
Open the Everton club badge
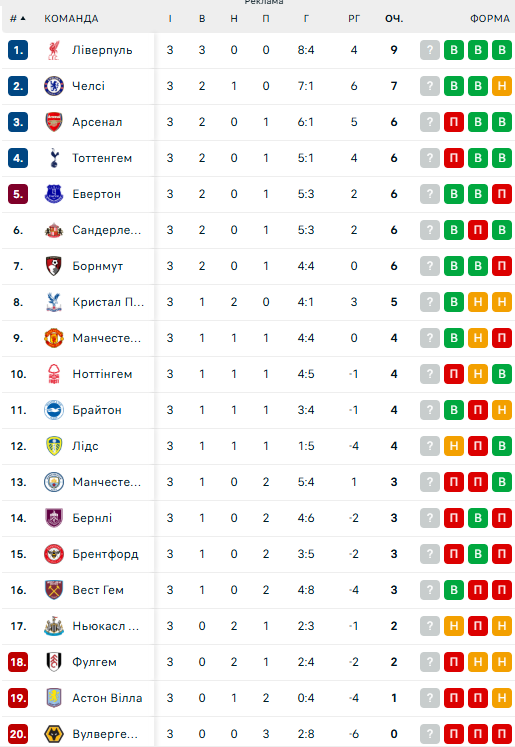pos(54,194)
